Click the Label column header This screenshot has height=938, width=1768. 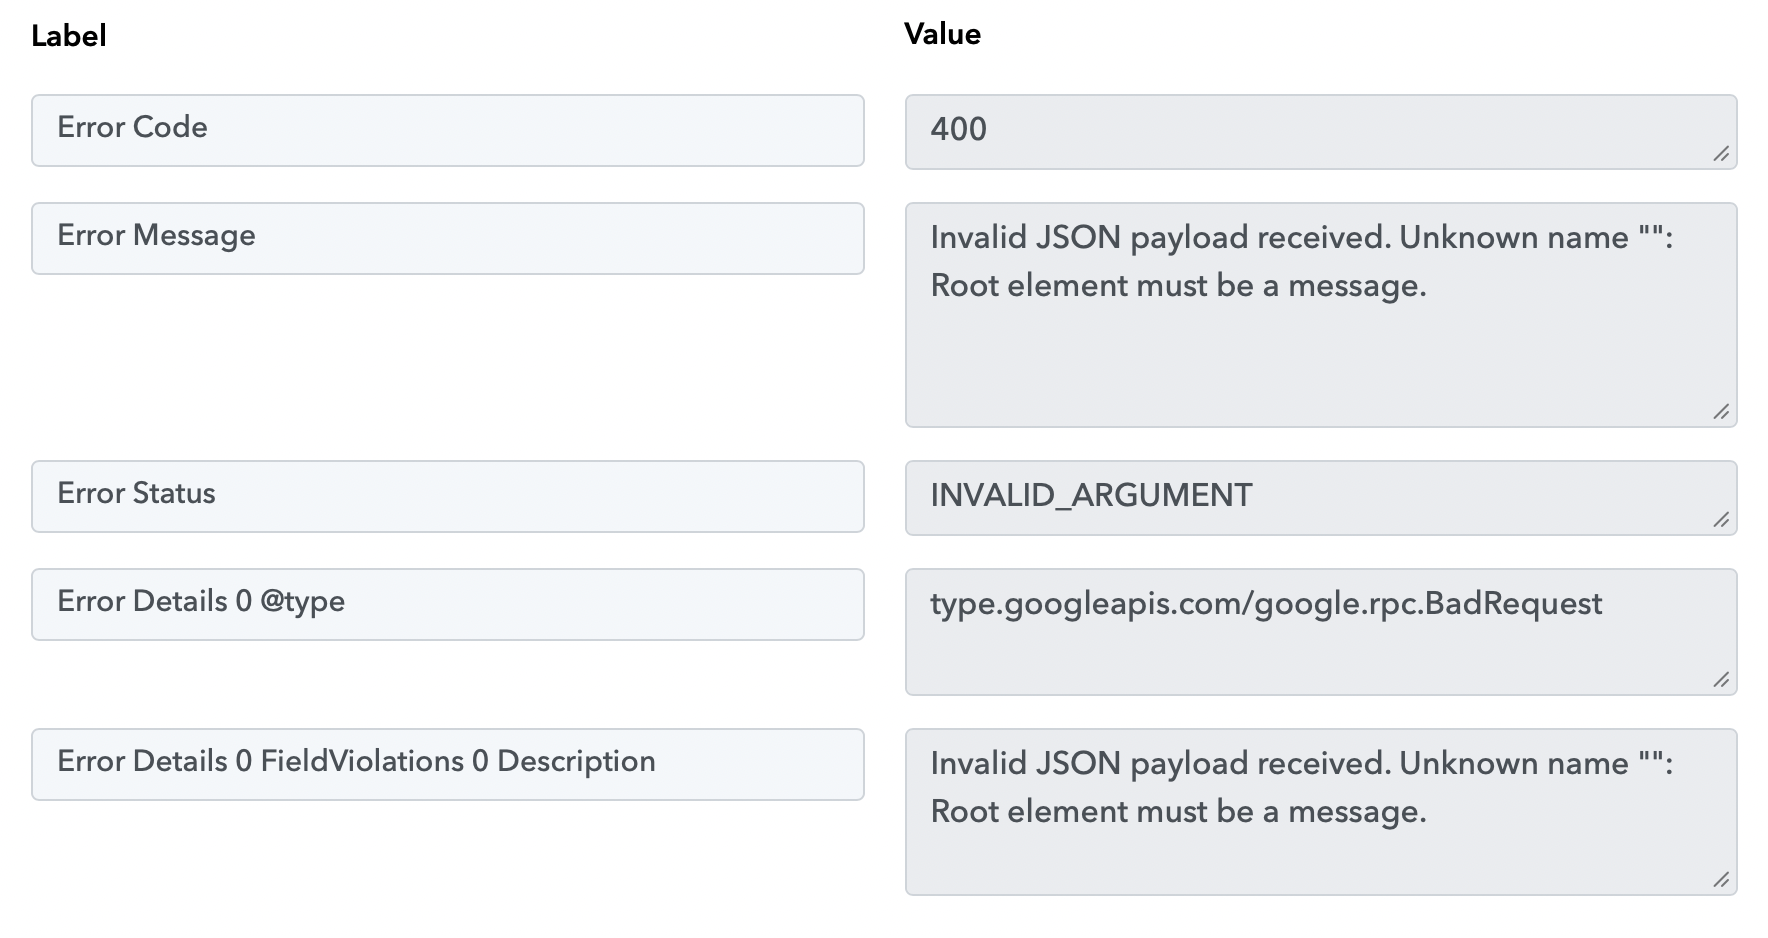pyautogui.click(x=69, y=36)
